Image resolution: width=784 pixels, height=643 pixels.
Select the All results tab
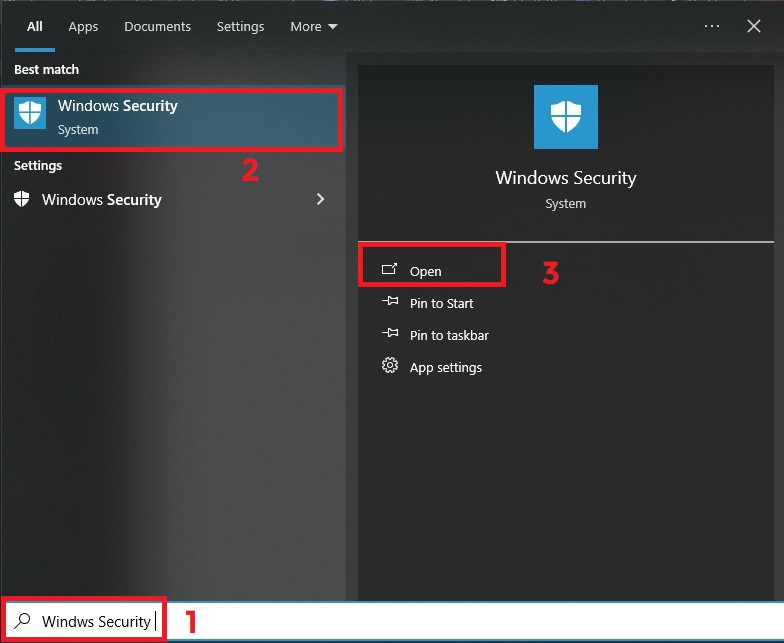pyautogui.click(x=35, y=26)
